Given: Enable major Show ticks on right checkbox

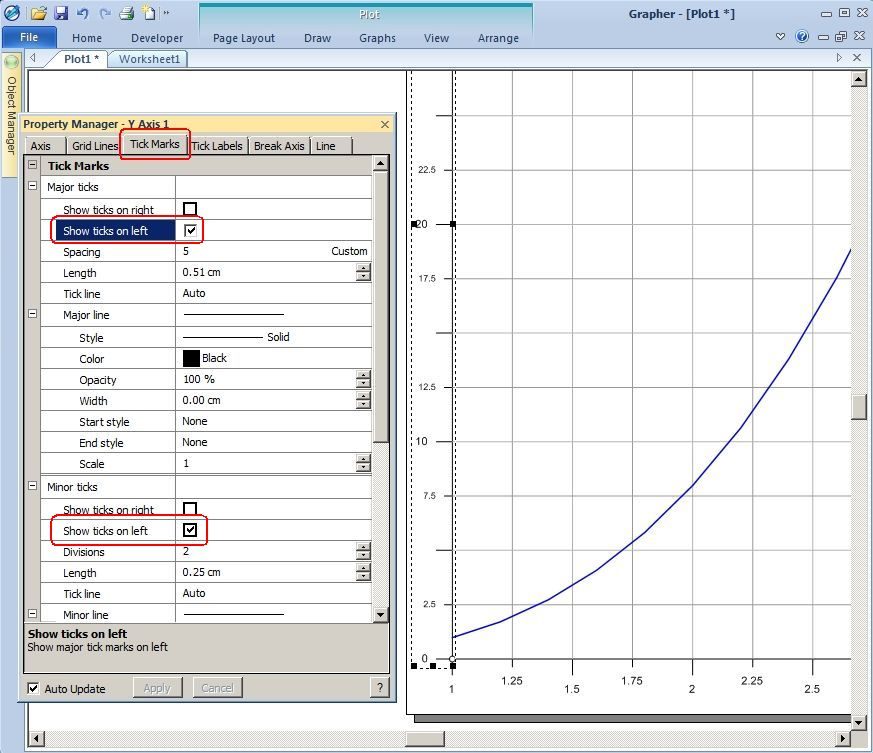Looking at the screenshot, I should pos(190,209).
